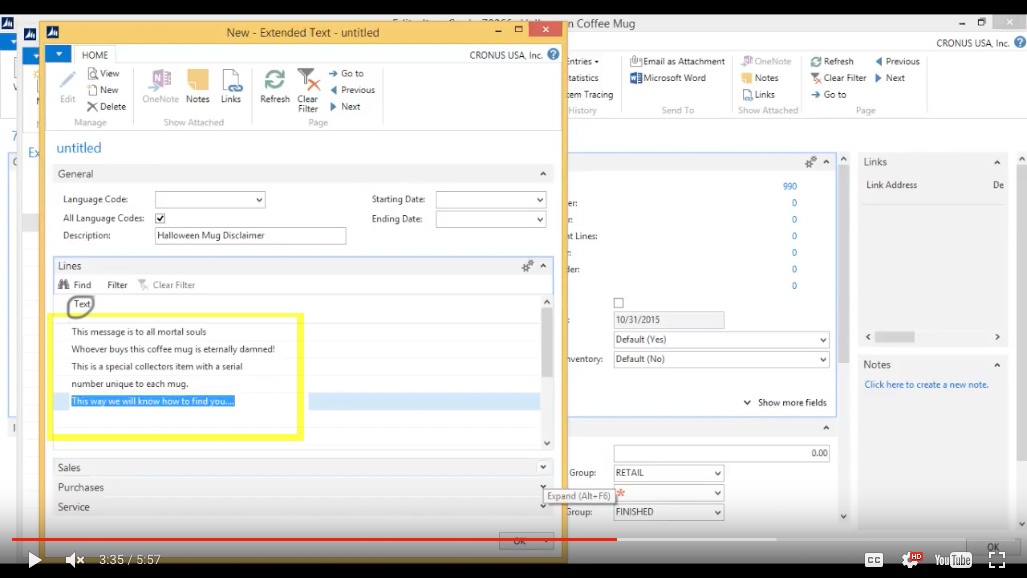Open the Item Category dropdown showing RETAIL
This screenshot has height=578, width=1027.
tap(716, 472)
